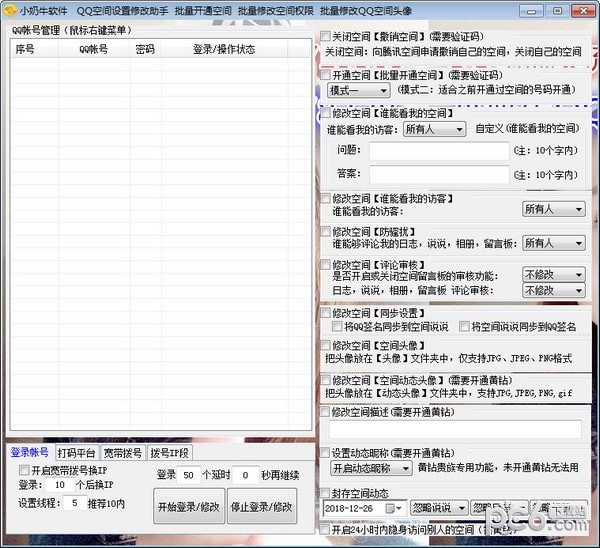Open the 模式一 dropdown

coord(359,90)
